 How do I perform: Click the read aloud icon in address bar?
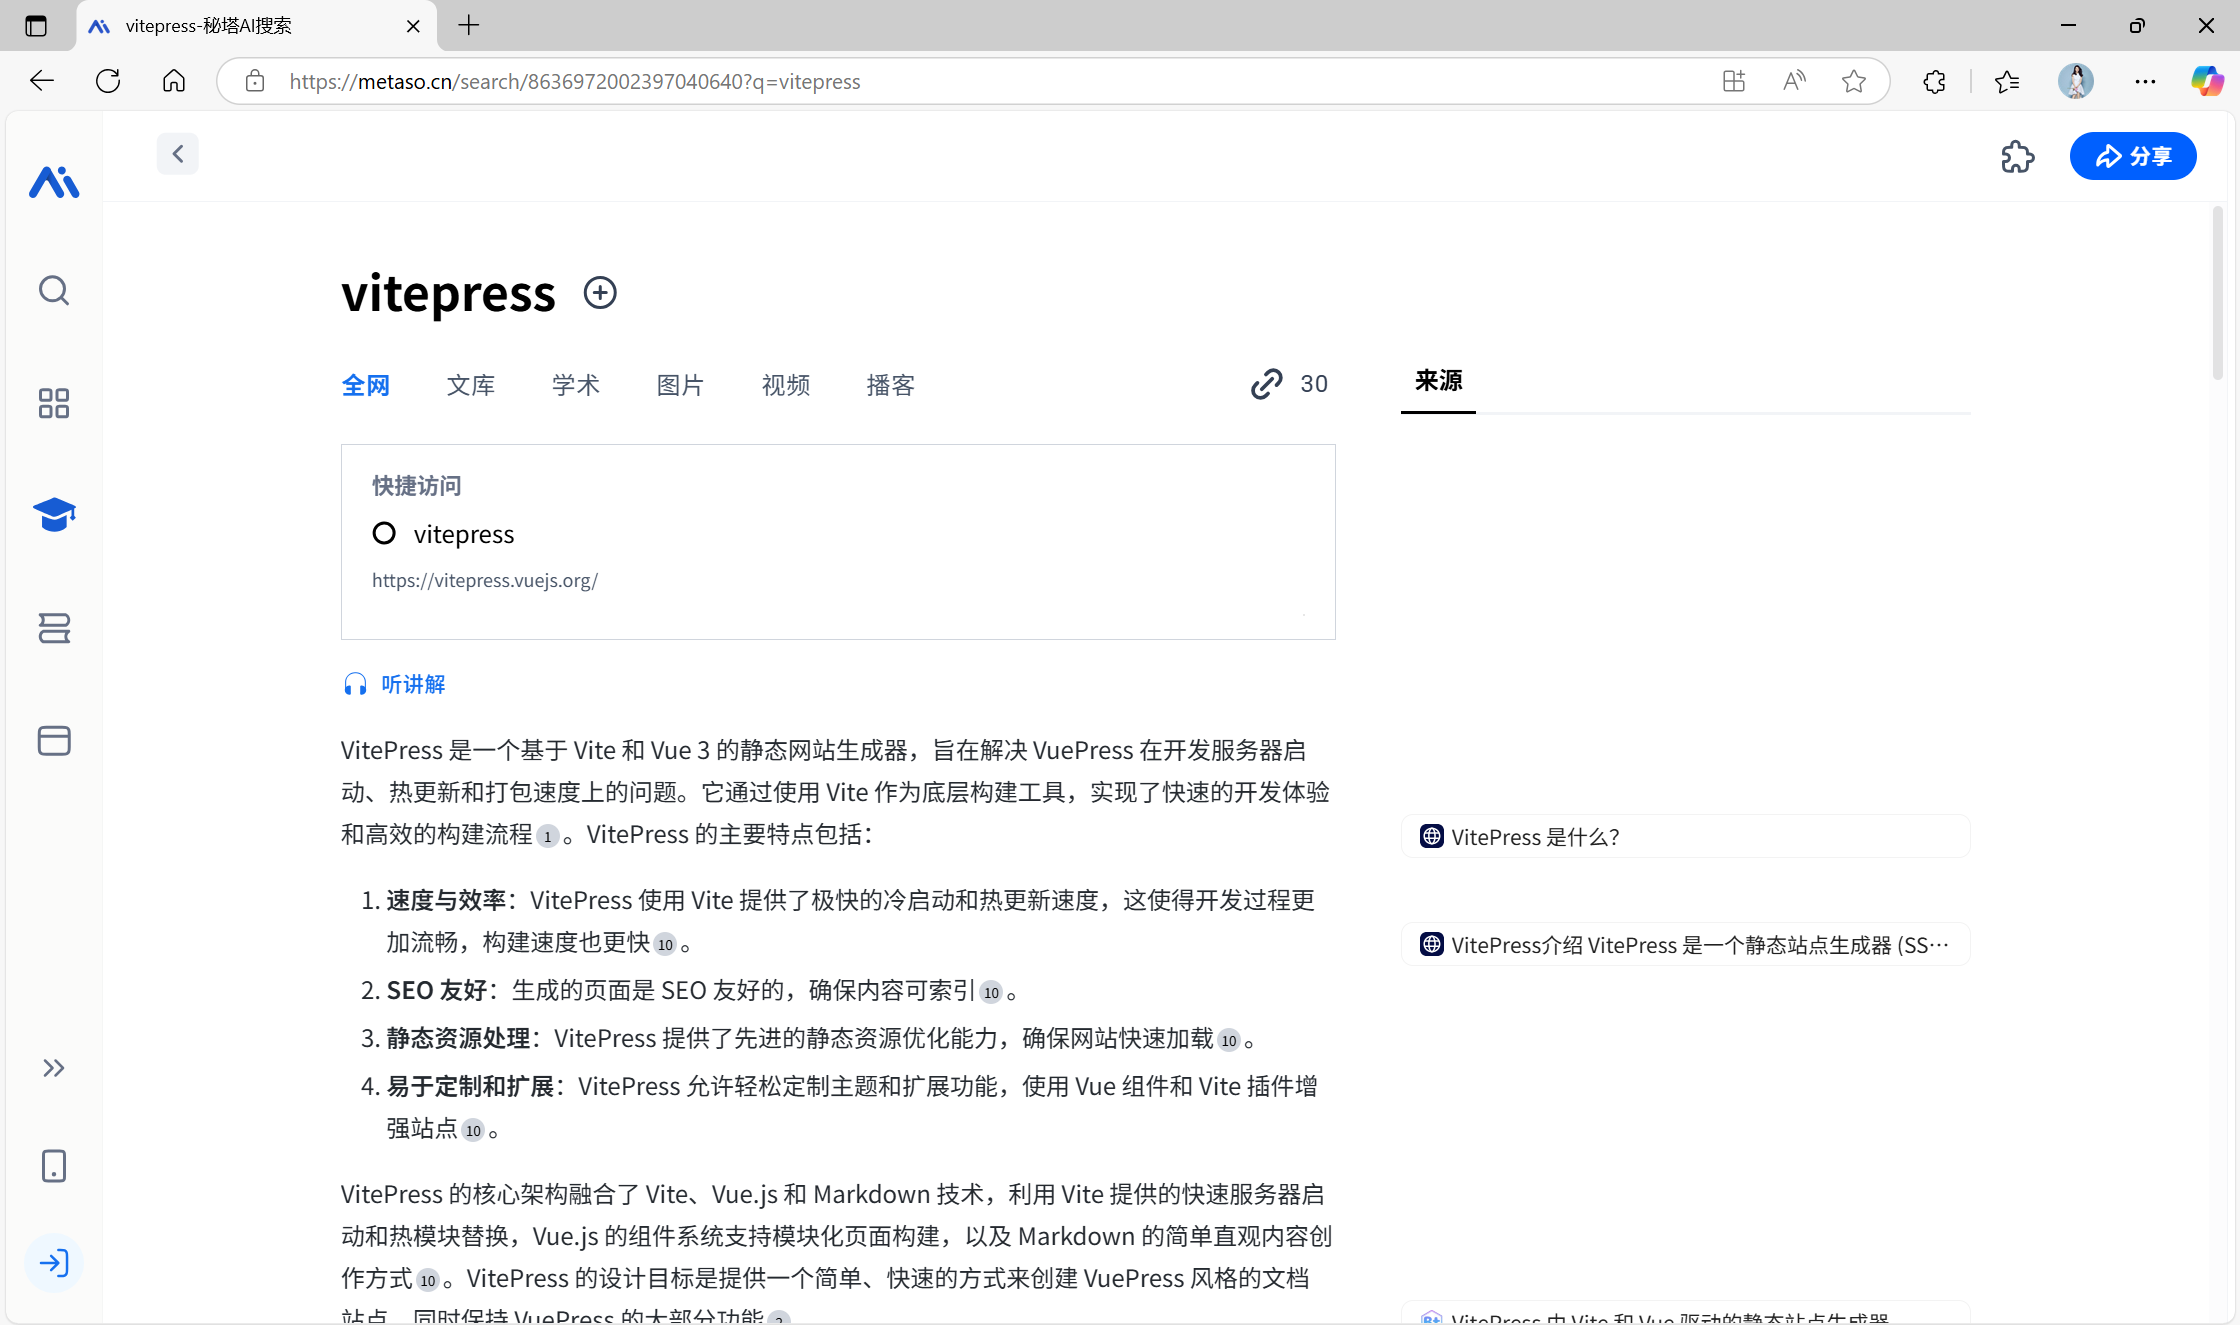click(1794, 81)
